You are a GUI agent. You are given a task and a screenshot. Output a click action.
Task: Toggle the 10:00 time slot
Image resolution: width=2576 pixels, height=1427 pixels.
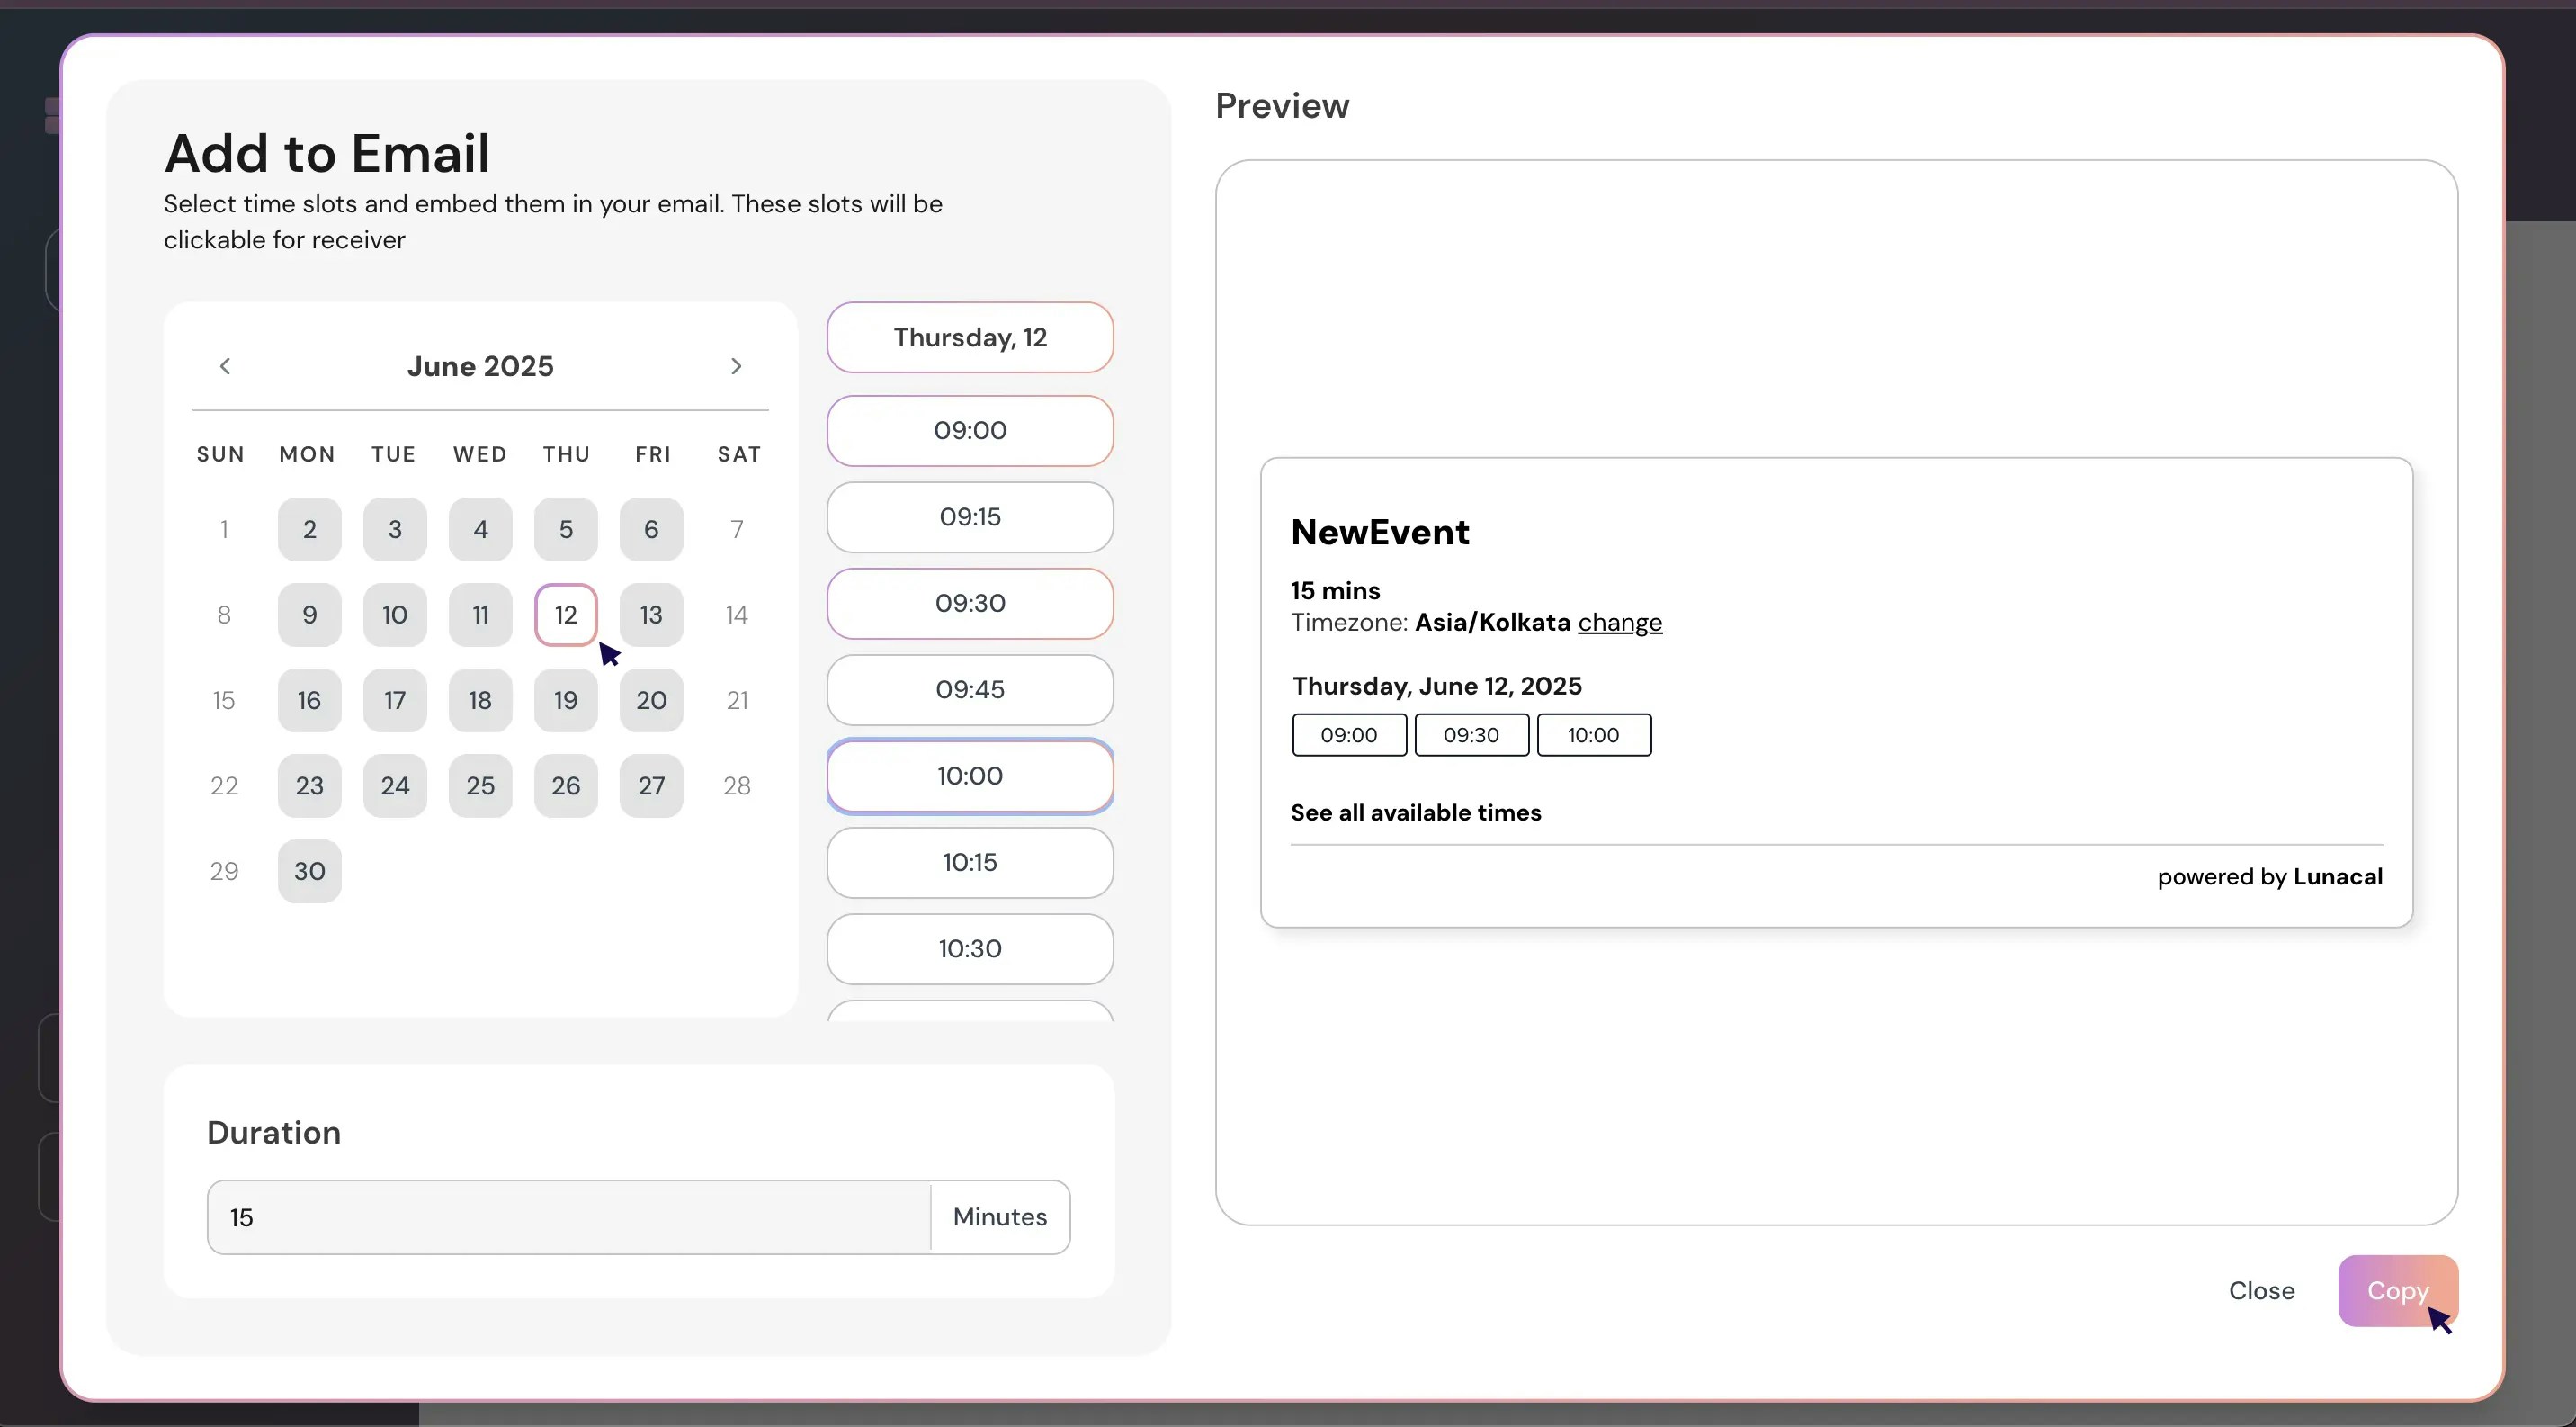[x=969, y=776]
